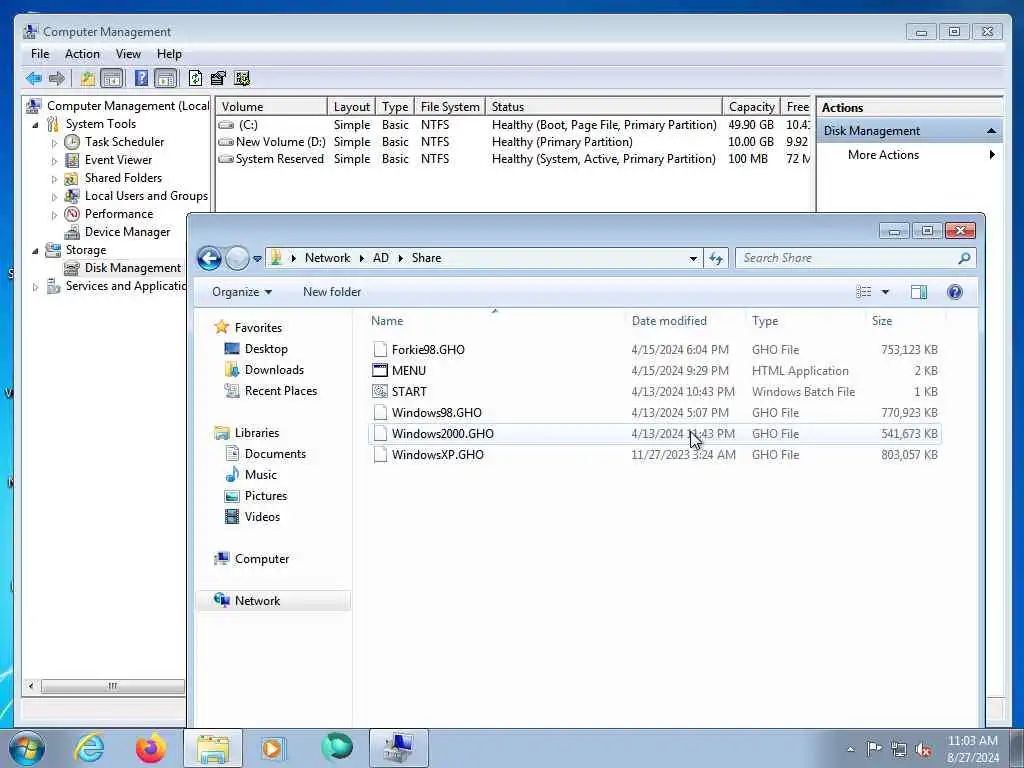The height and width of the screenshot is (768, 1024).
Task: Select Computer in navigation pane
Action: click(x=261, y=559)
